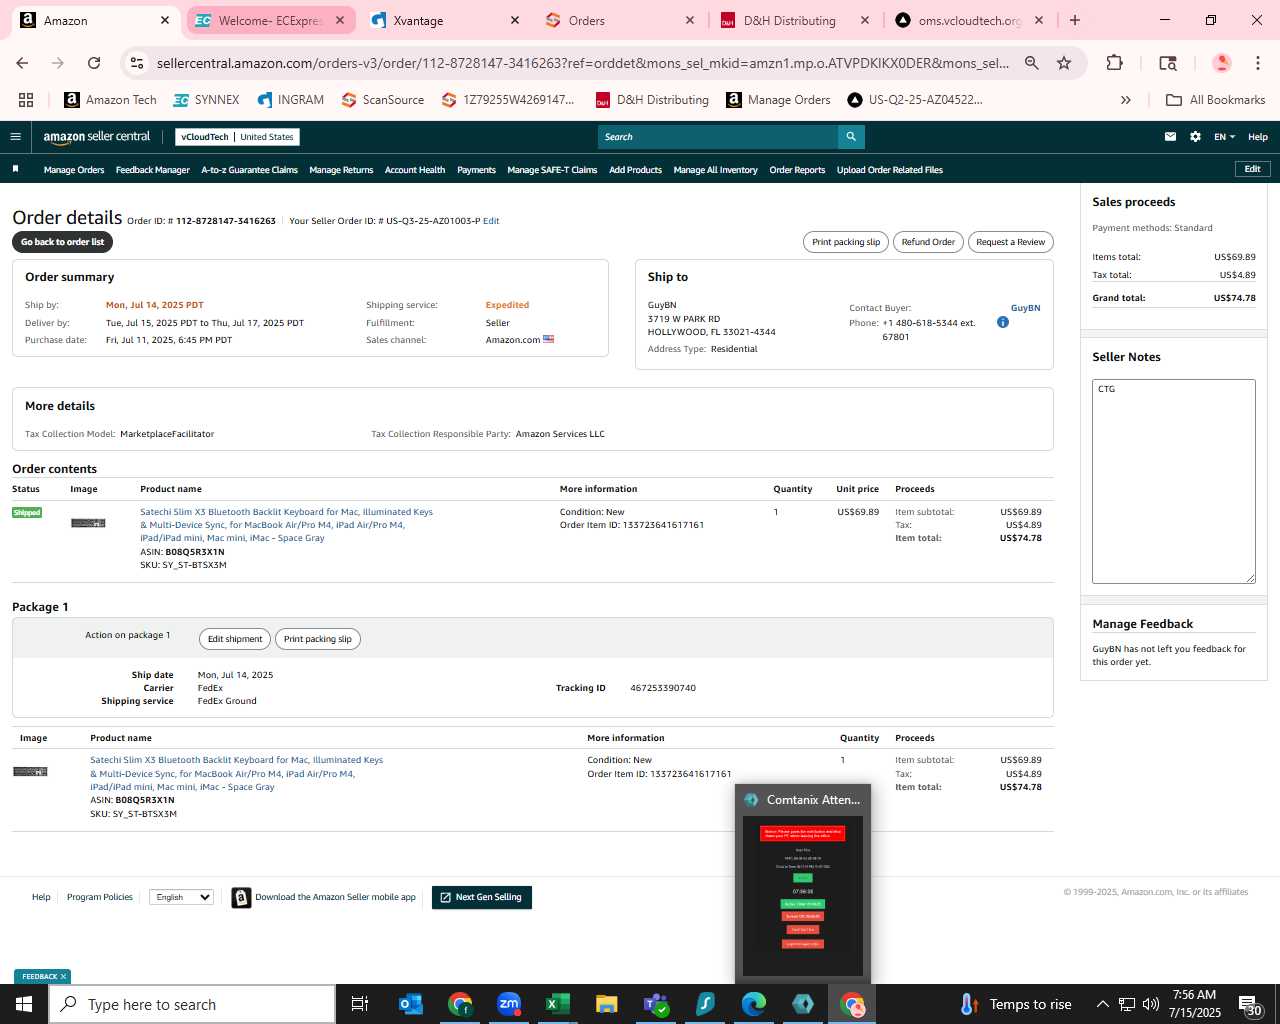Click Edit link beside Seller Order ID
Image resolution: width=1280 pixels, height=1024 pixels.
pyautogui.click(x=491, y=221)
